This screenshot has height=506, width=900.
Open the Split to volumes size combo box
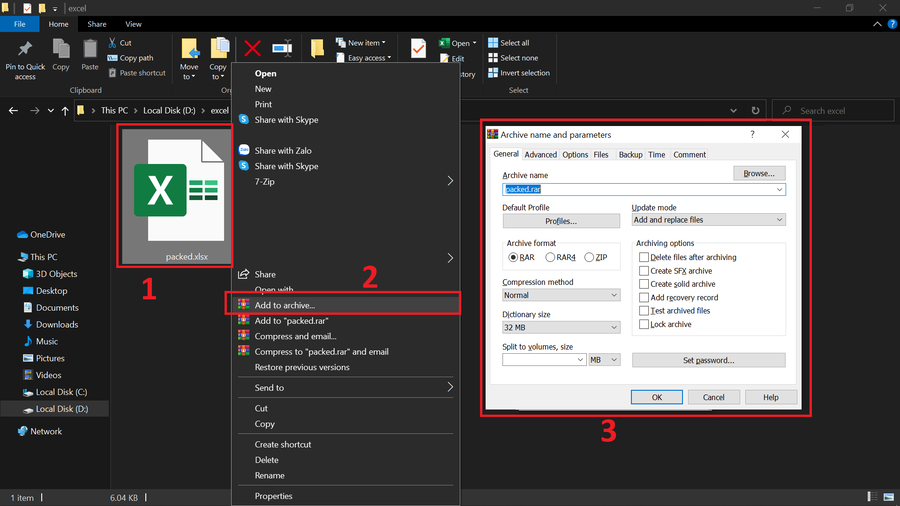[x=544, y=360]
